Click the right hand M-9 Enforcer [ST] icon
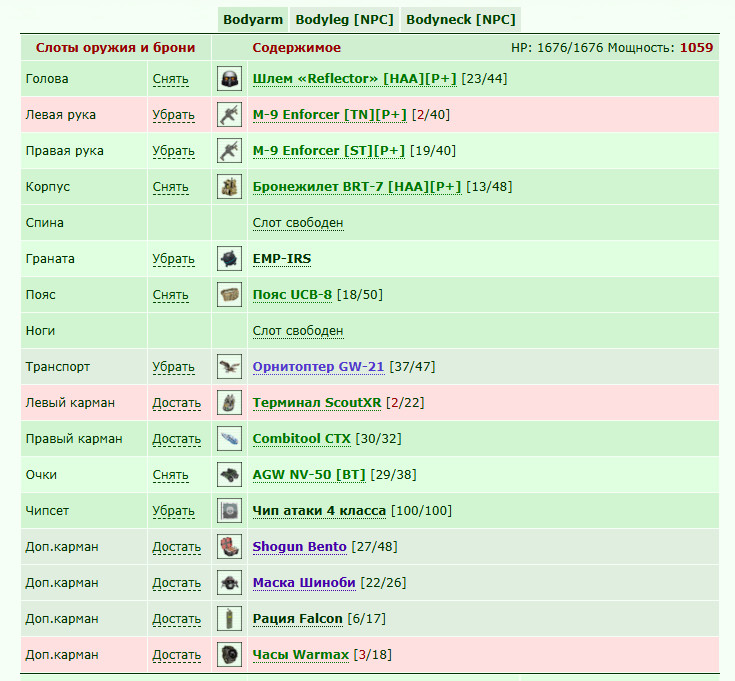Screen dimensions: 735x681 [229, 151]
